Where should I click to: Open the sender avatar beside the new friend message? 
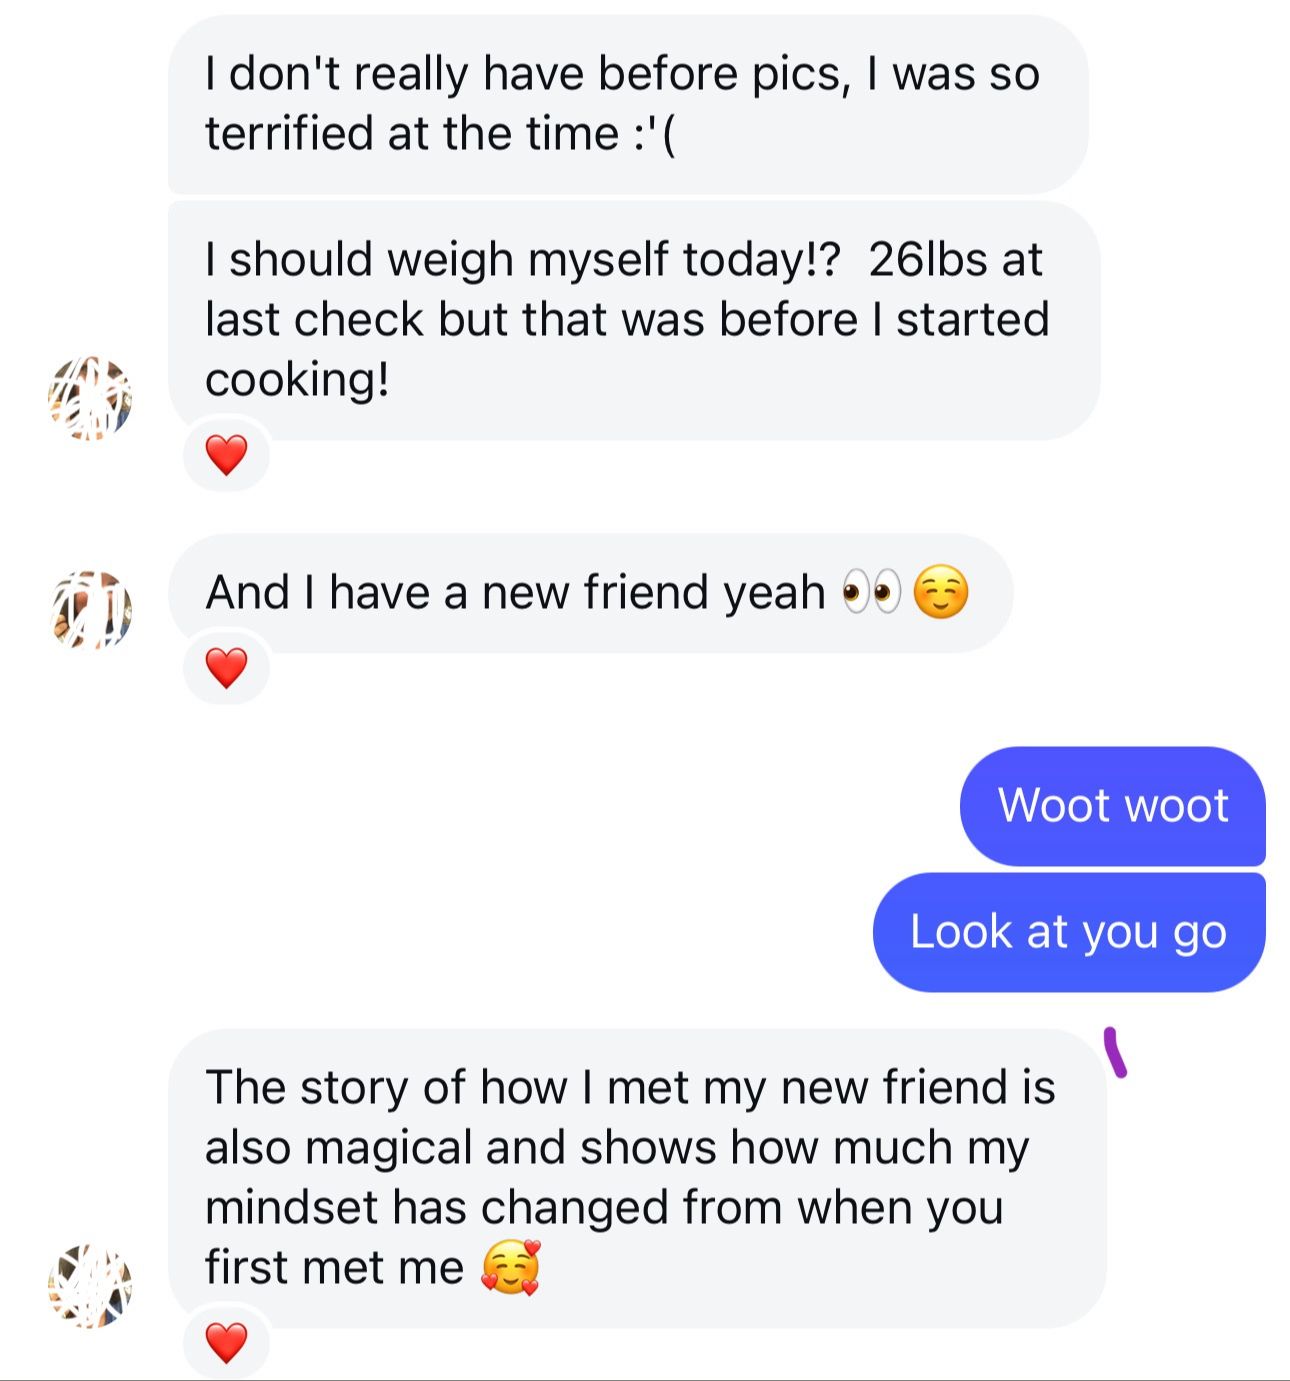[x=90, y=610]
